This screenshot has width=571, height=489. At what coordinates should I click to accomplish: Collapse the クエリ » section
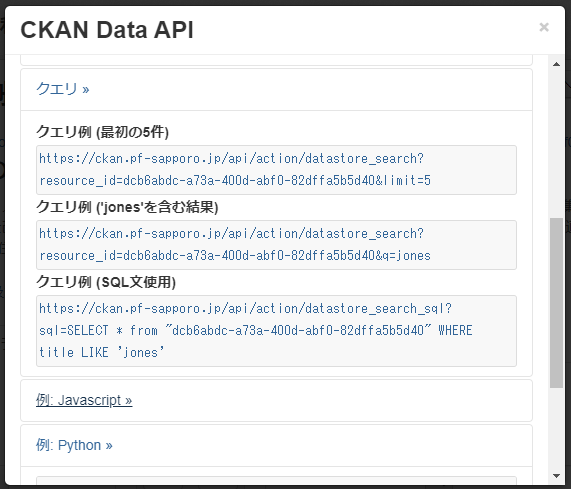pos(62,89)
